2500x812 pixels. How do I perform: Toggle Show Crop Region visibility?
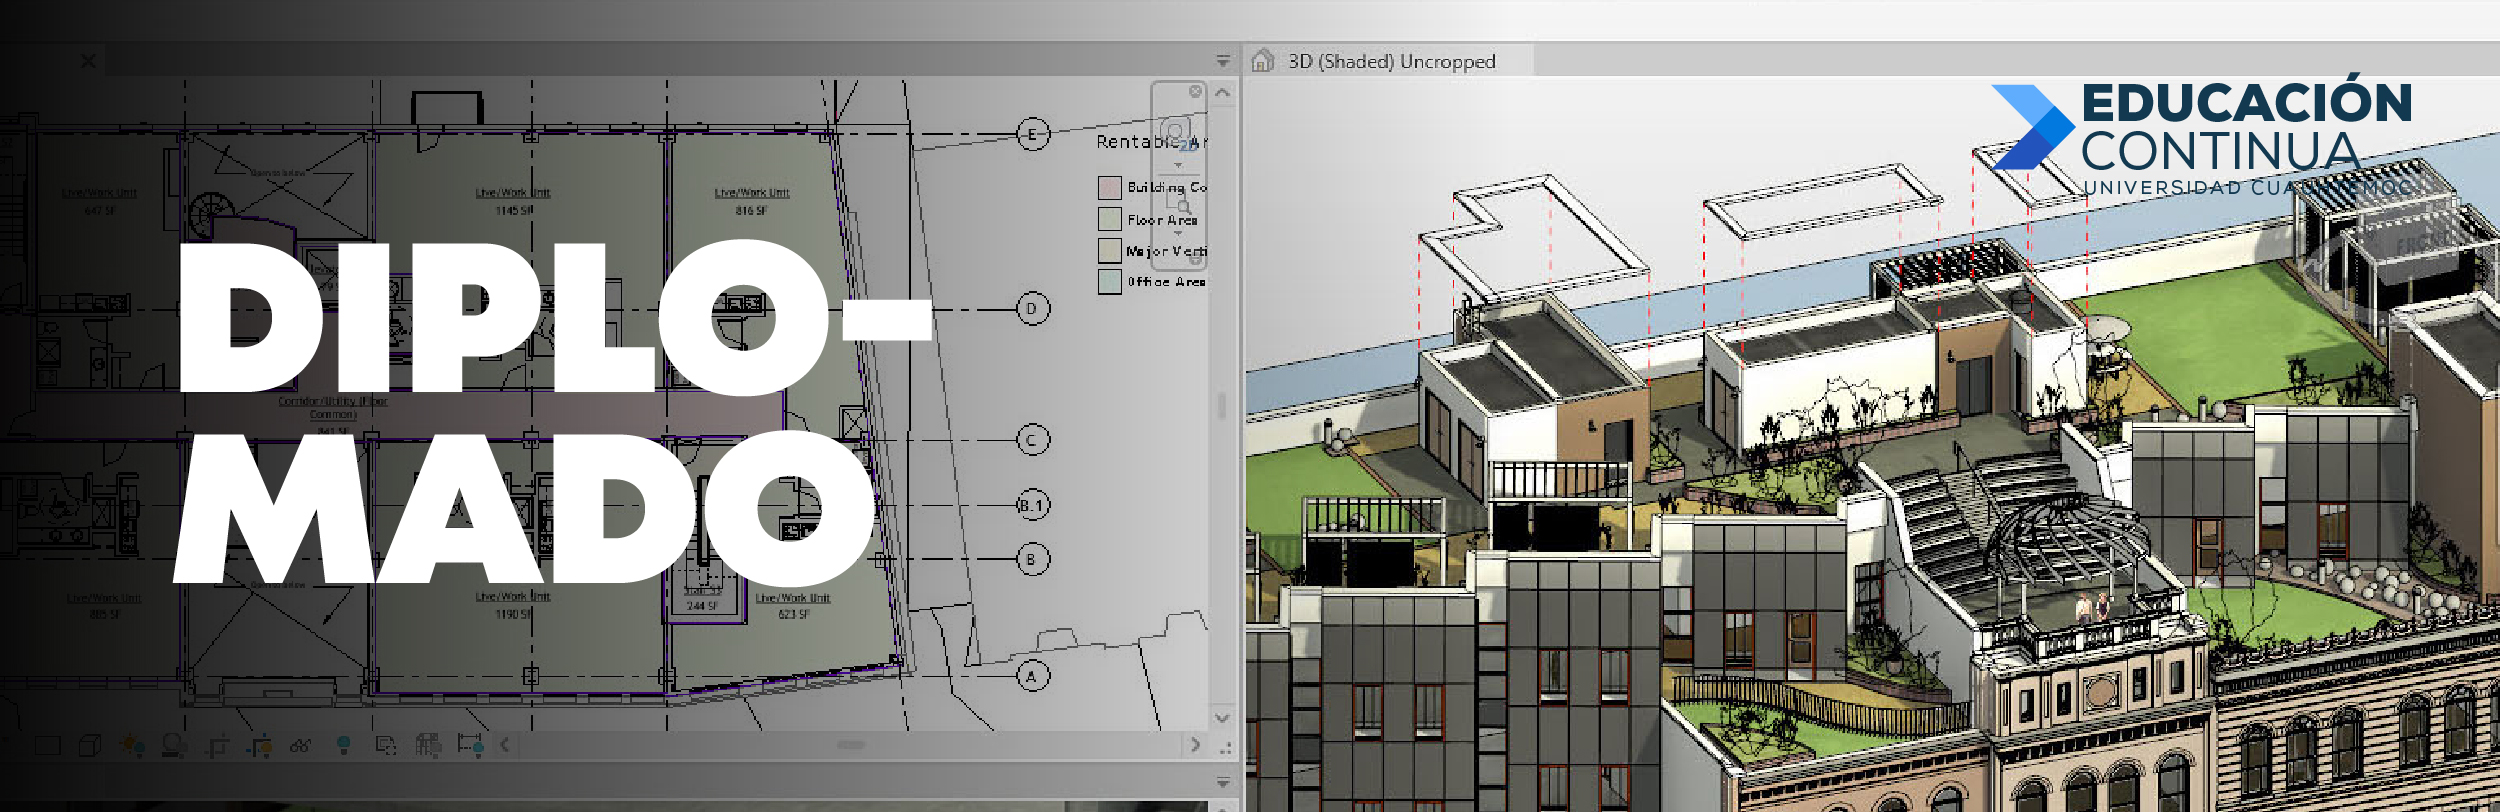click(259, 745)
